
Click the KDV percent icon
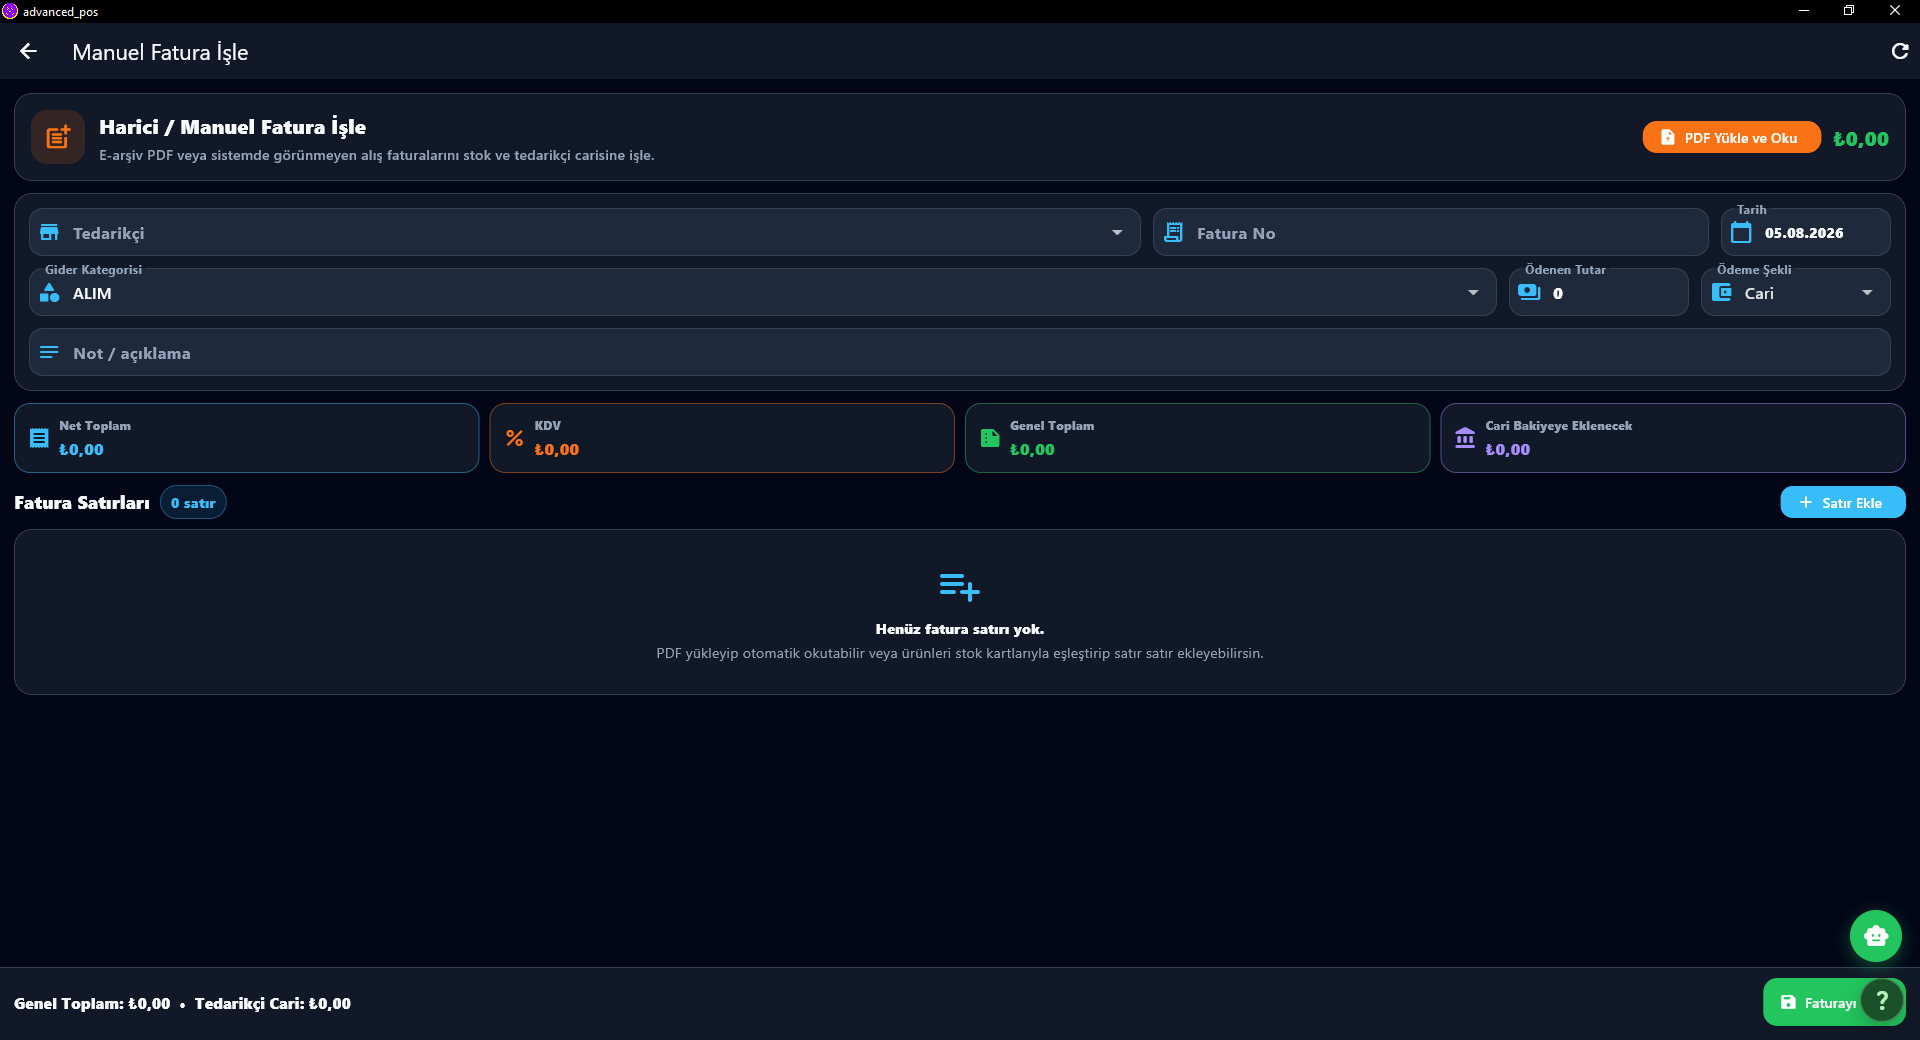click(514, 438)
